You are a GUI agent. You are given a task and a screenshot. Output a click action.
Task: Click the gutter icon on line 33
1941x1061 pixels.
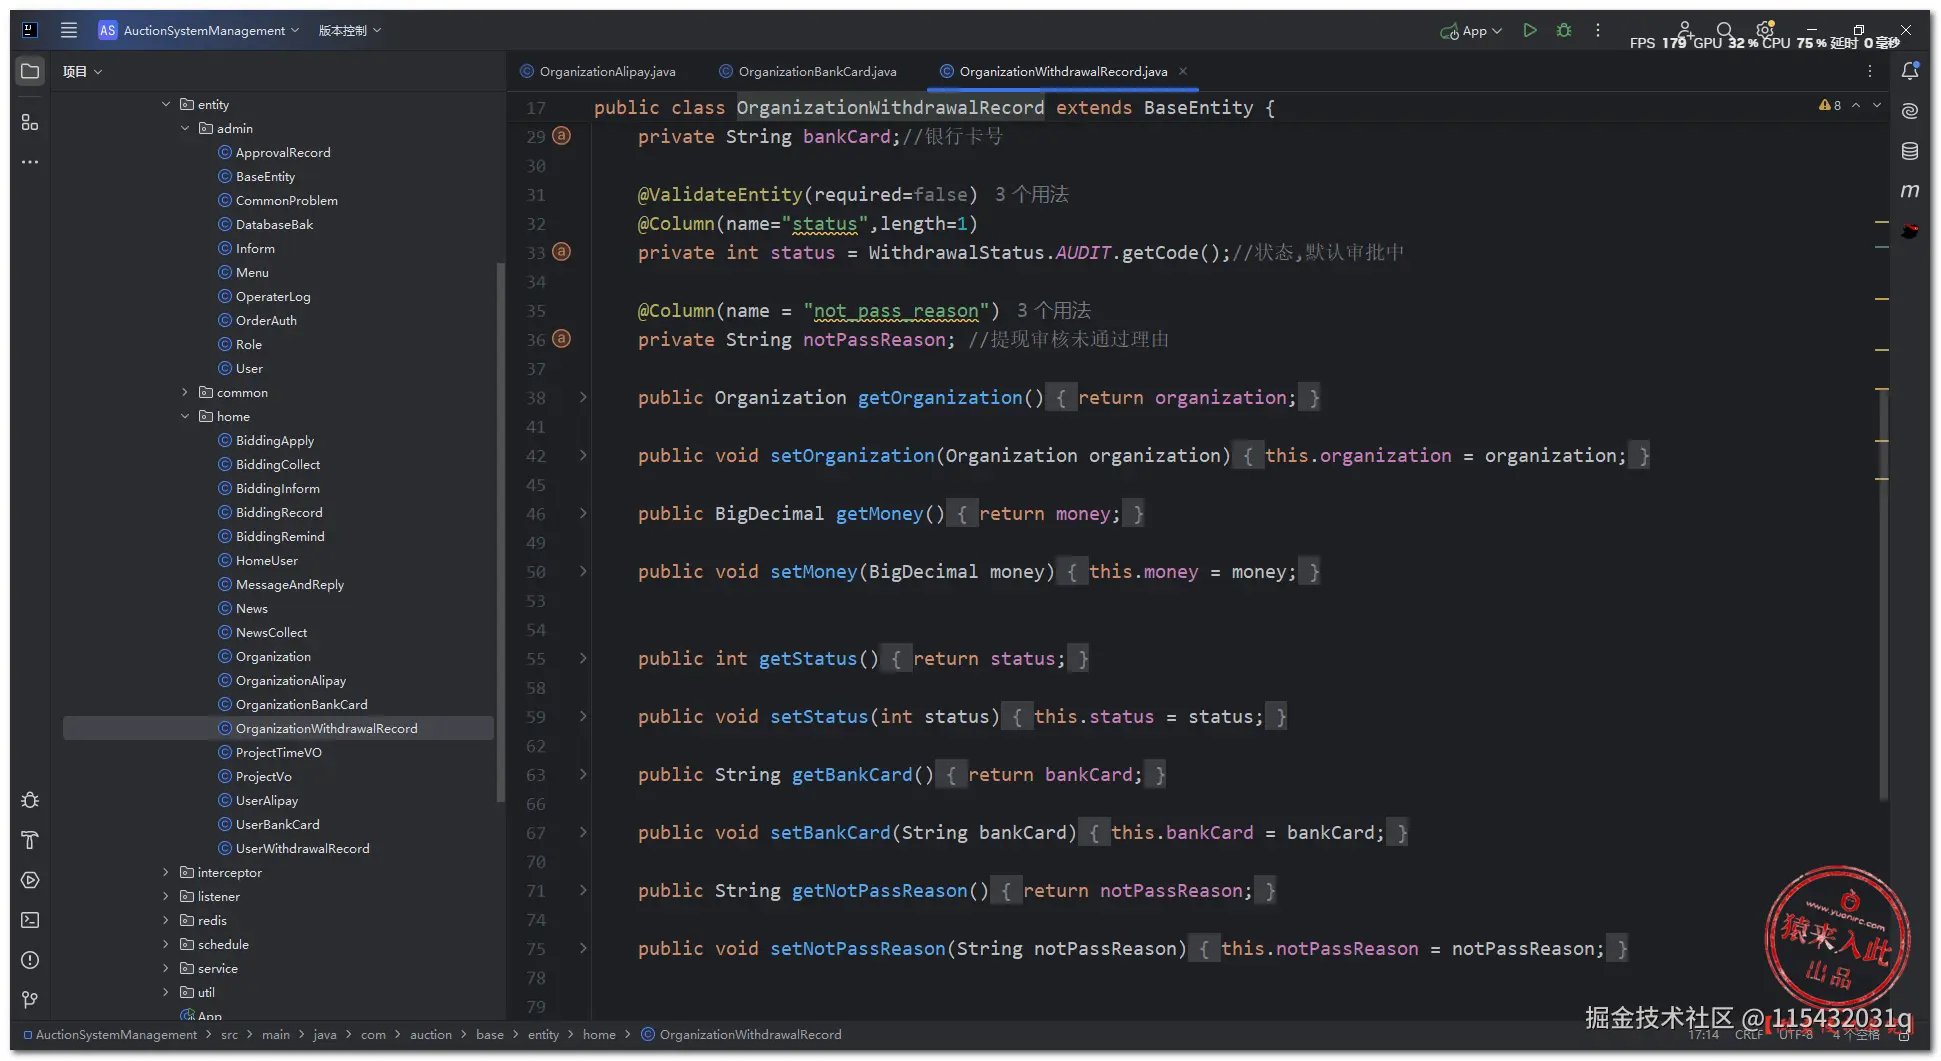click(x=562, y=251)
